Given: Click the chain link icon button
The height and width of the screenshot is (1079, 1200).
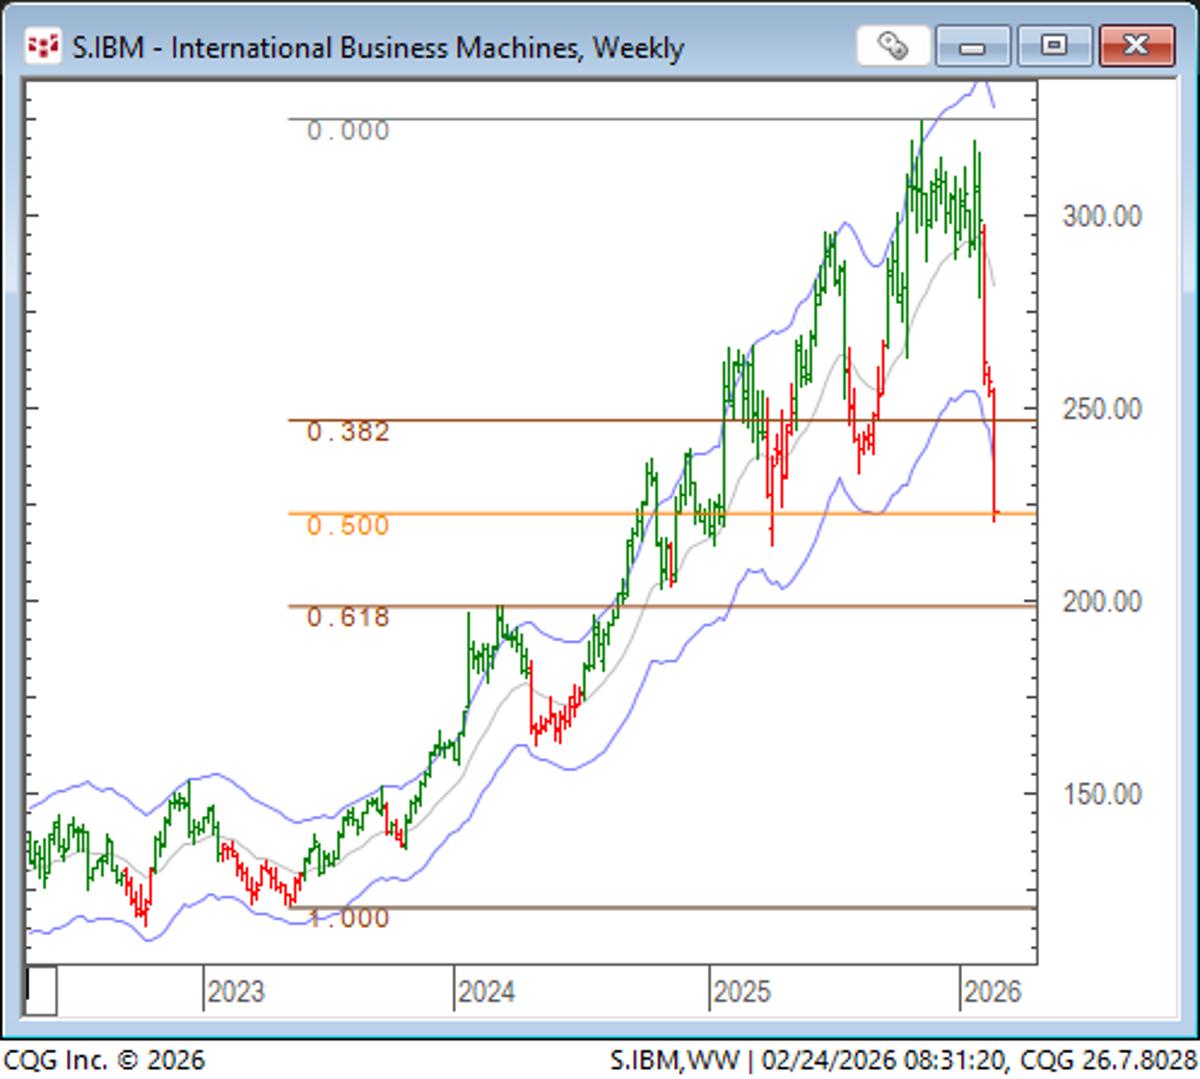Looking at the screenshot, I should point(892,46).
